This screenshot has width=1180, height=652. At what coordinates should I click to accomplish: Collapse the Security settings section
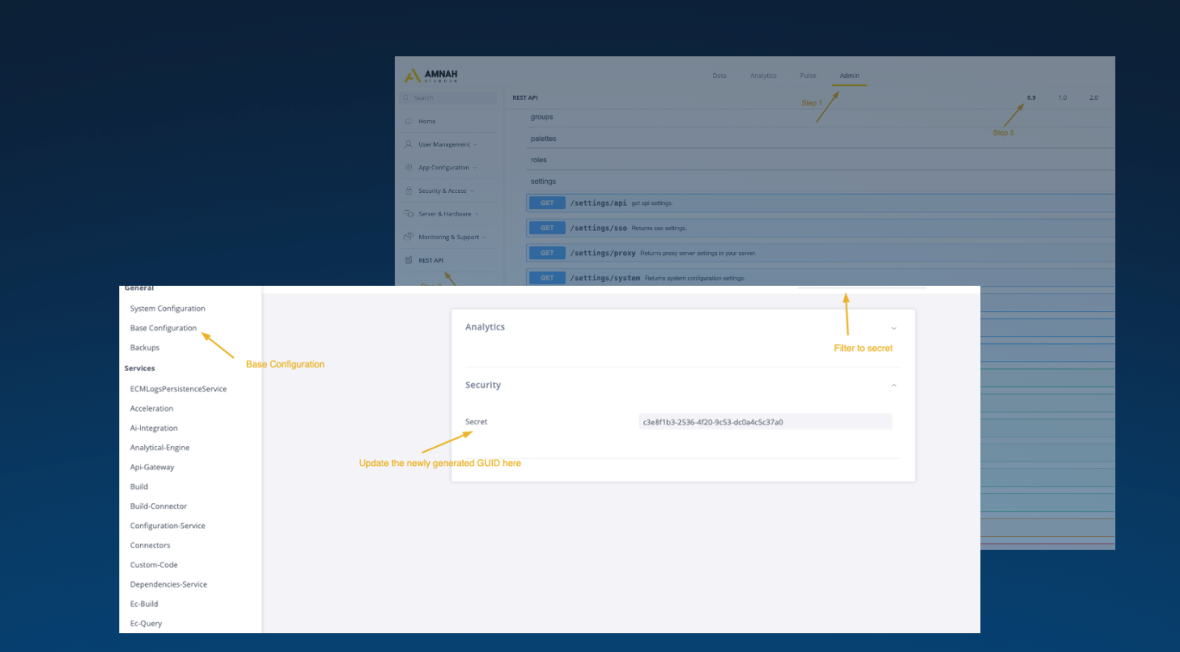895,384
